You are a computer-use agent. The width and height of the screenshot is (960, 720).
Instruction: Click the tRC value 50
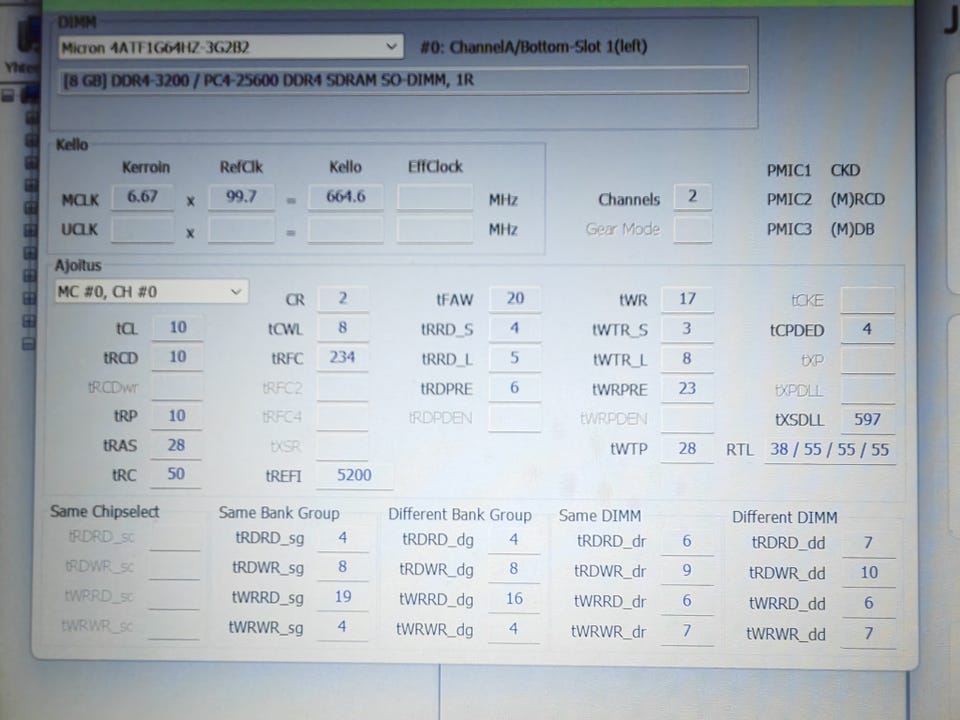click(x=176, y=474)
